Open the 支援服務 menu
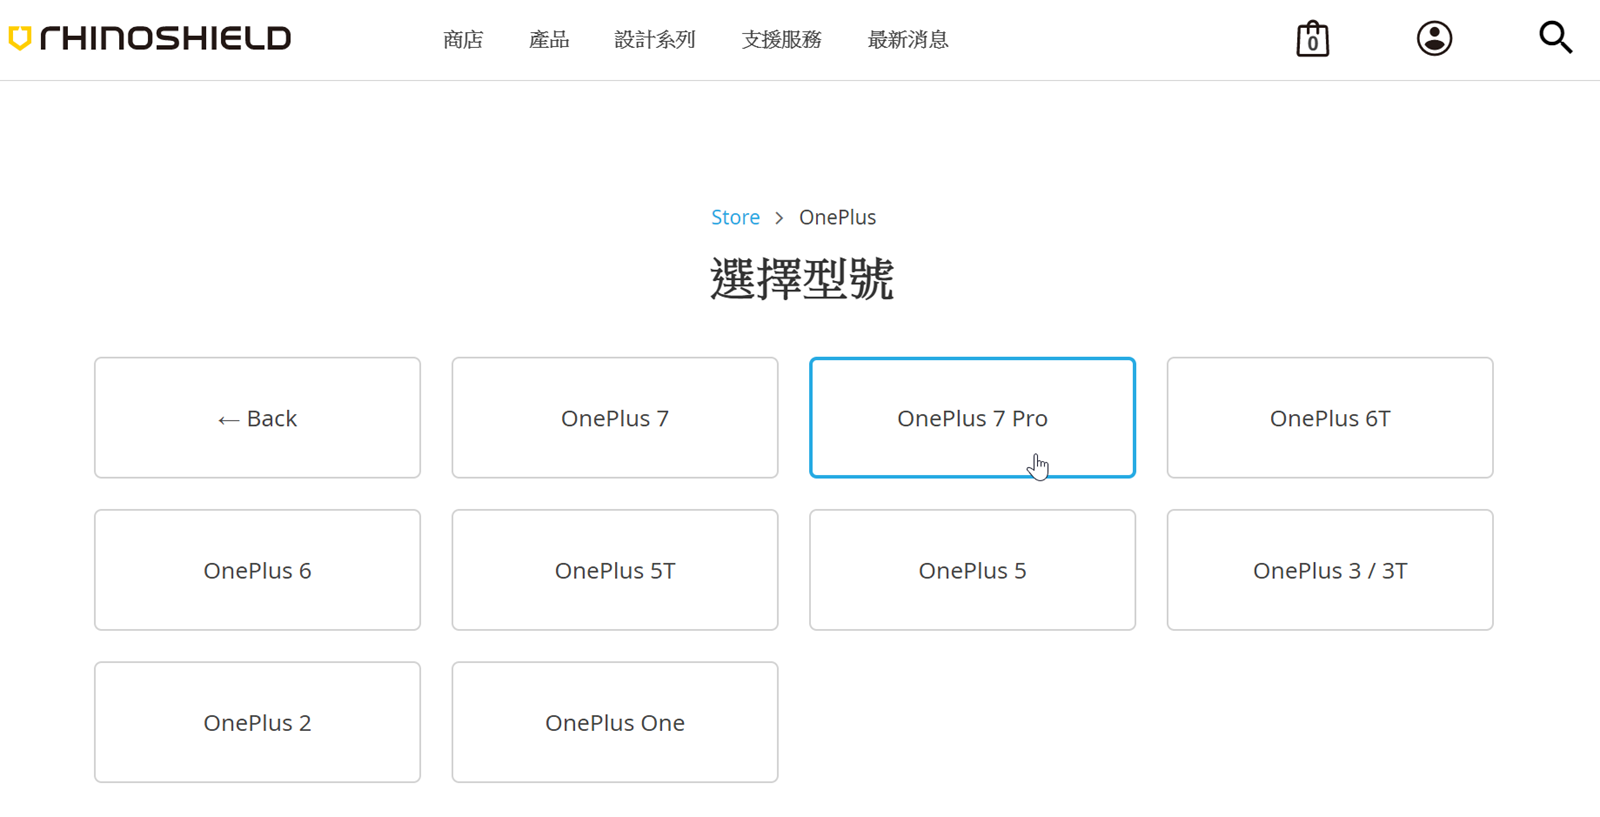 click(x=781, y=40)
